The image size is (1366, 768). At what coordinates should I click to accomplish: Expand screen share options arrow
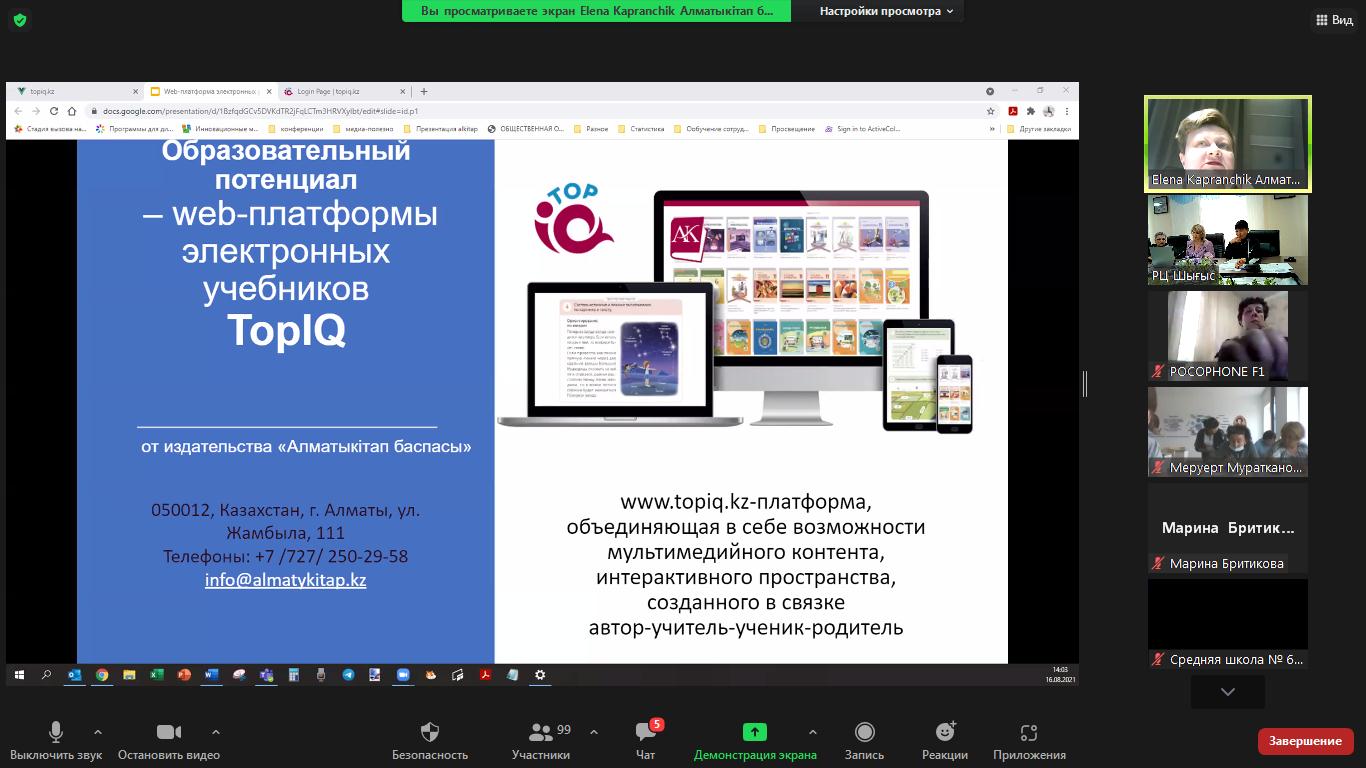click(x=812, y=732)
